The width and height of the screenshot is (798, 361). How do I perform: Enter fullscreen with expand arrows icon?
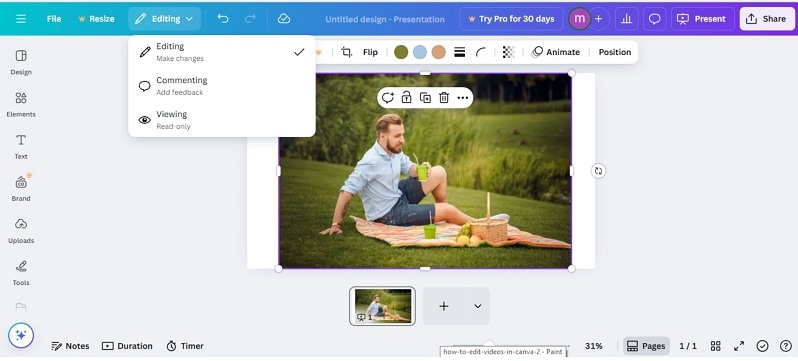(739, 346)
